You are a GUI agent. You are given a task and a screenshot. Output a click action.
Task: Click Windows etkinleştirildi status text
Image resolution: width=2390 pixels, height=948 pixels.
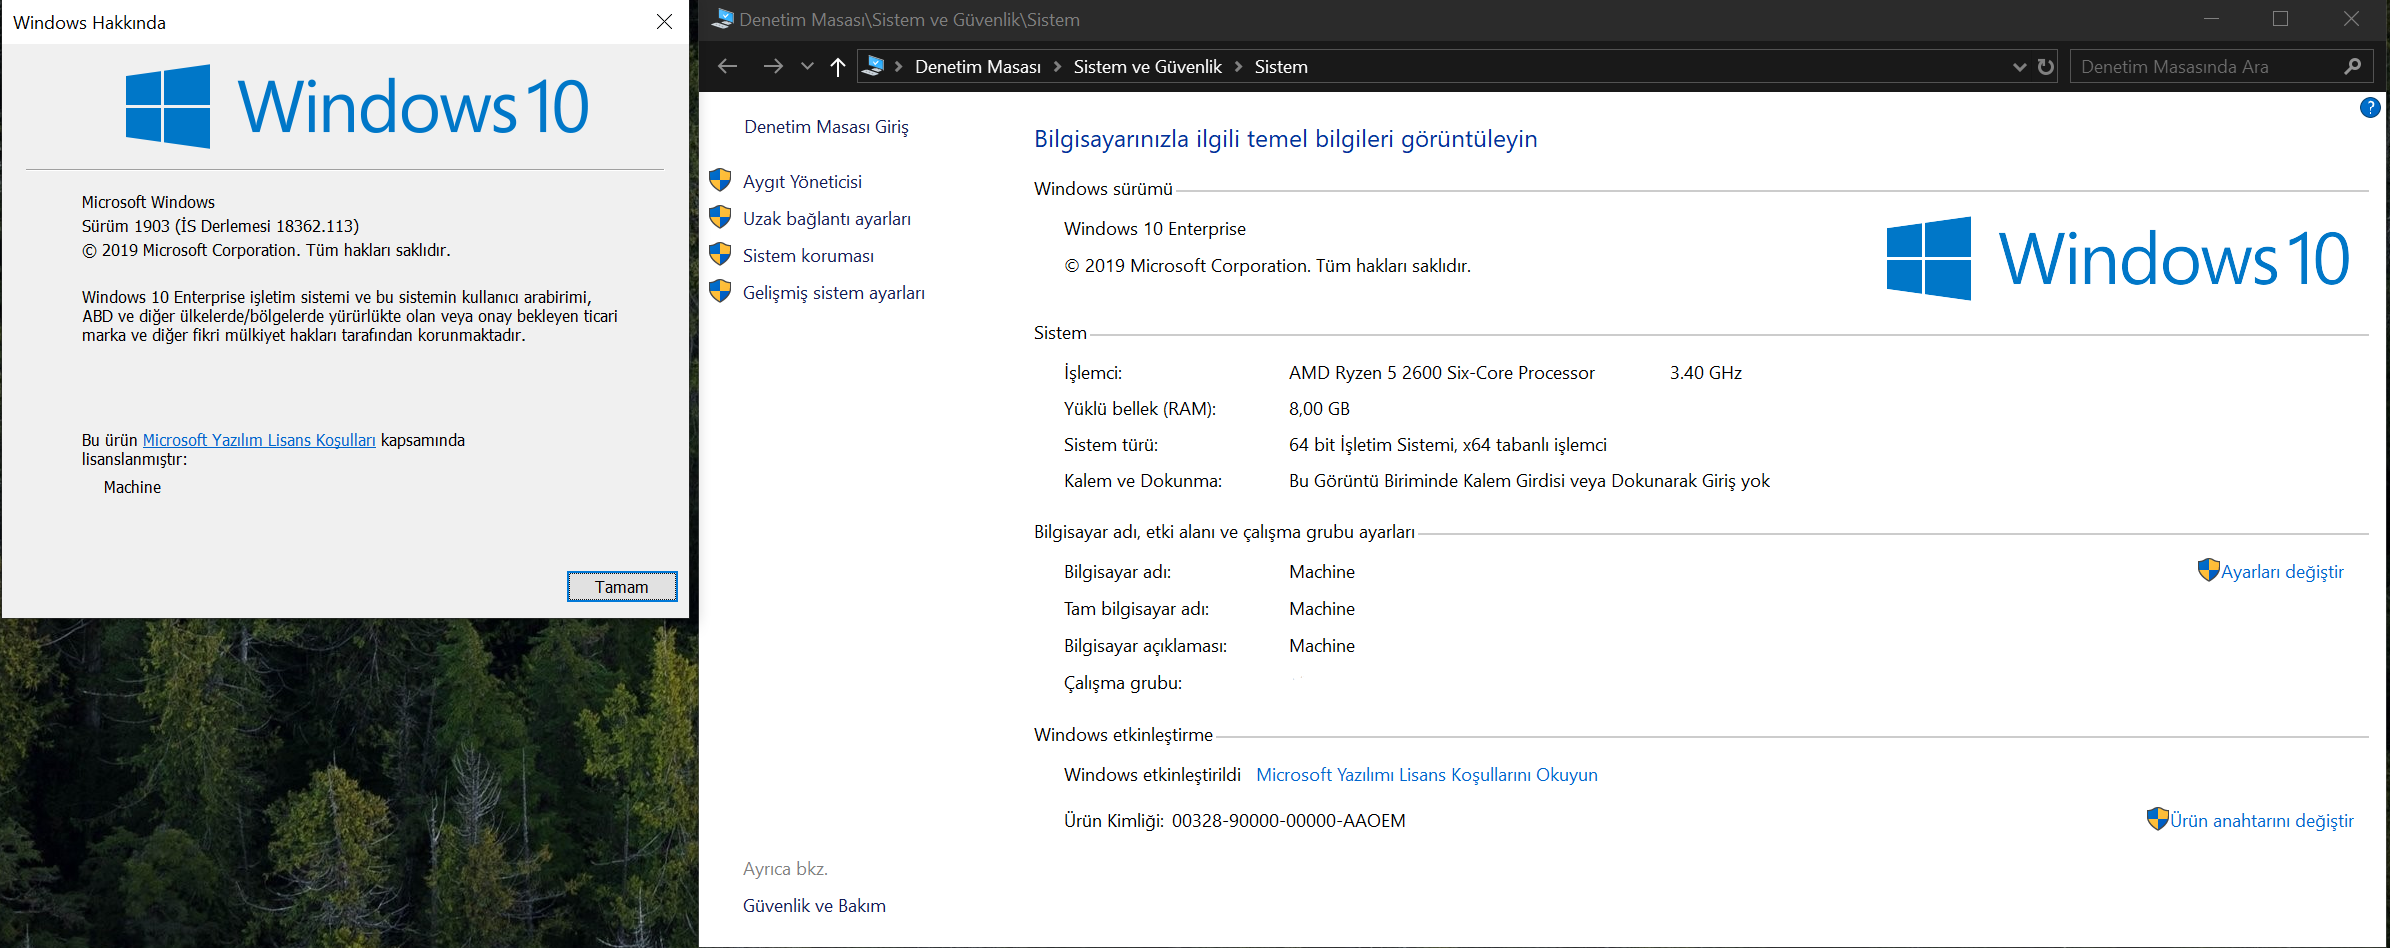tap(1152, 775)
